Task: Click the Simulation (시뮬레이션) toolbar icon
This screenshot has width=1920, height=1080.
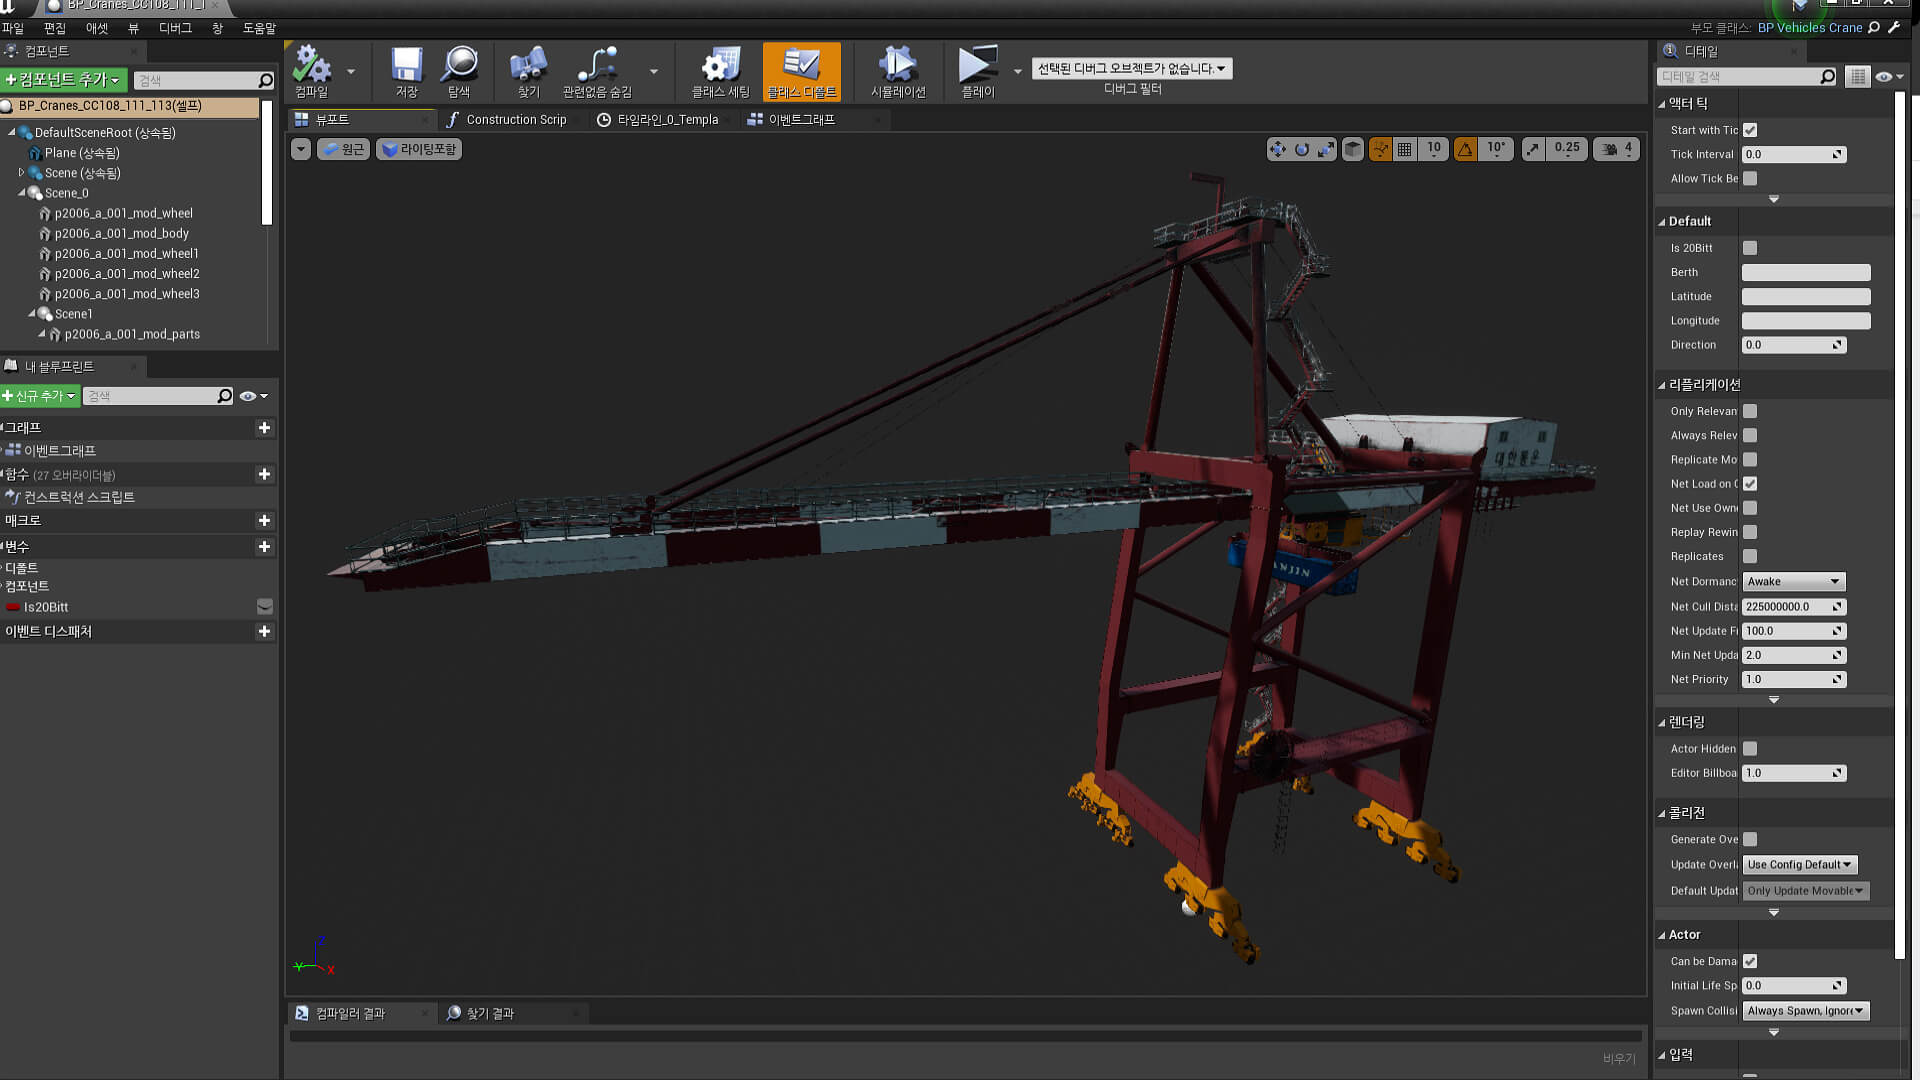Action: (897, 66)
